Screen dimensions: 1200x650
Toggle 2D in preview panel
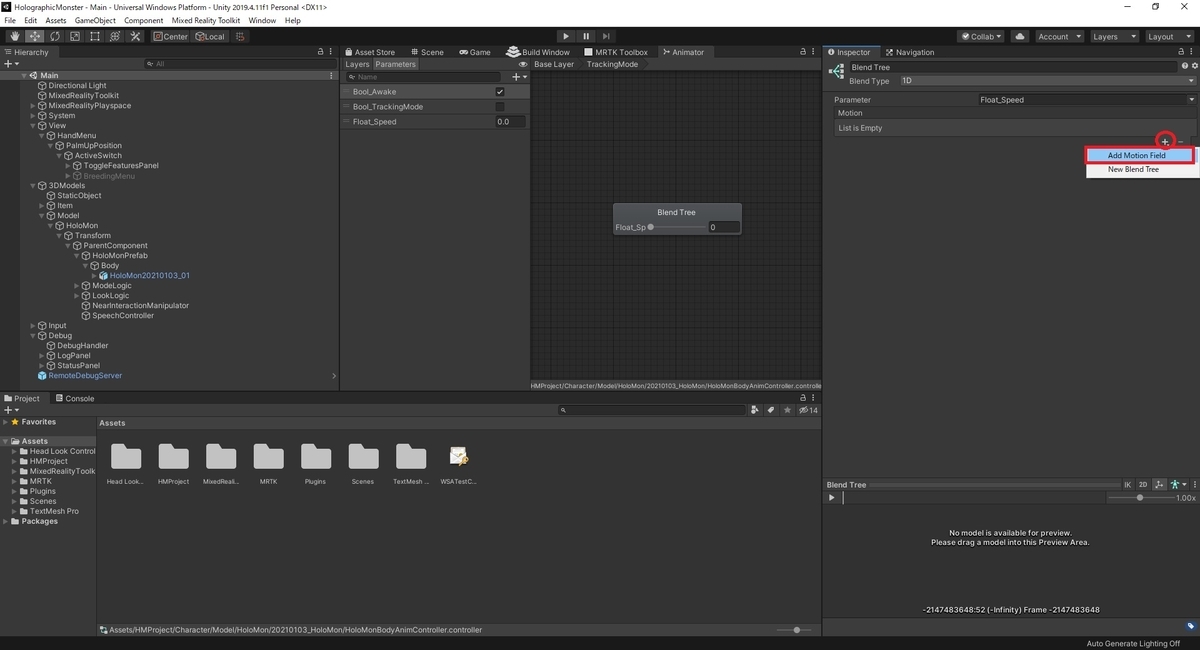point(1143,485)
